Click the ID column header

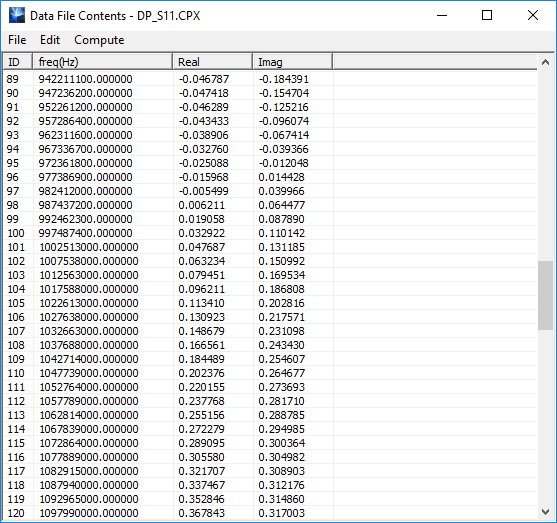[17, 62]
